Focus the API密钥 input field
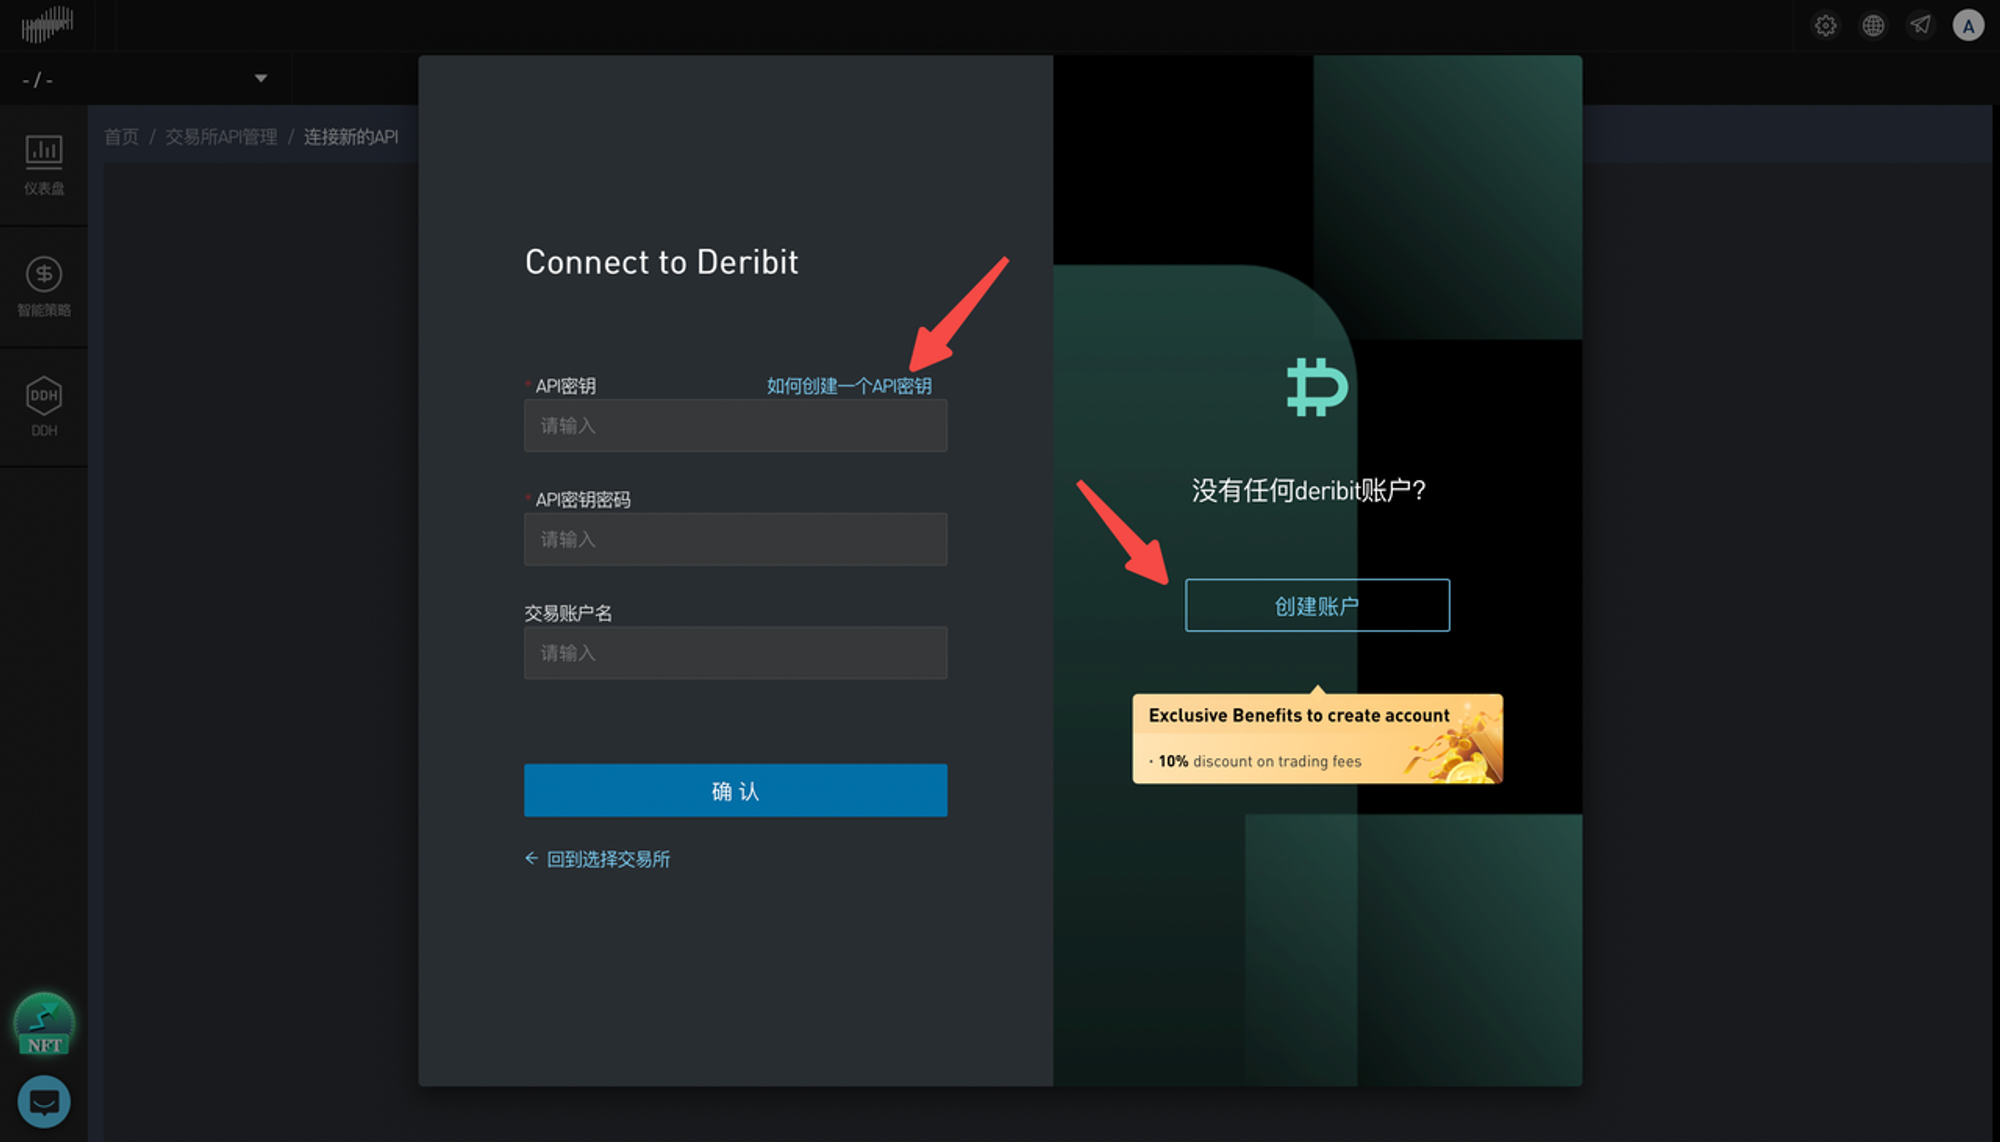The height and width of the screenshot is (1142, 2000). coord(735,426)
